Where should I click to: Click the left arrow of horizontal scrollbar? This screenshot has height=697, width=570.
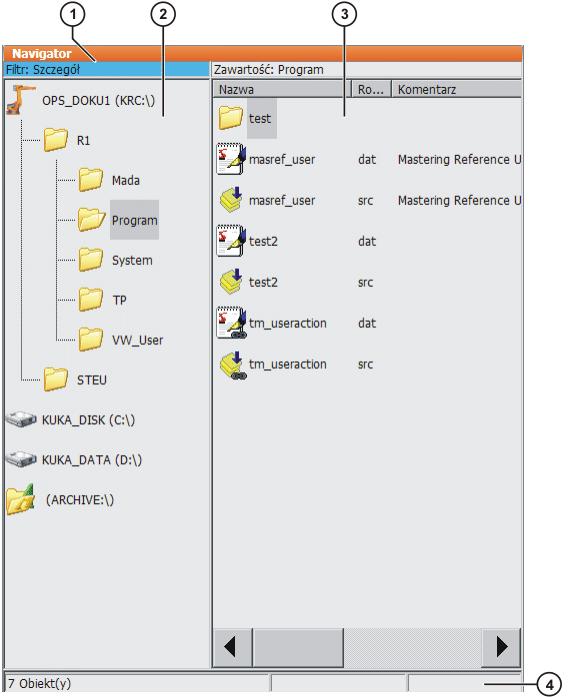(233, 647)
